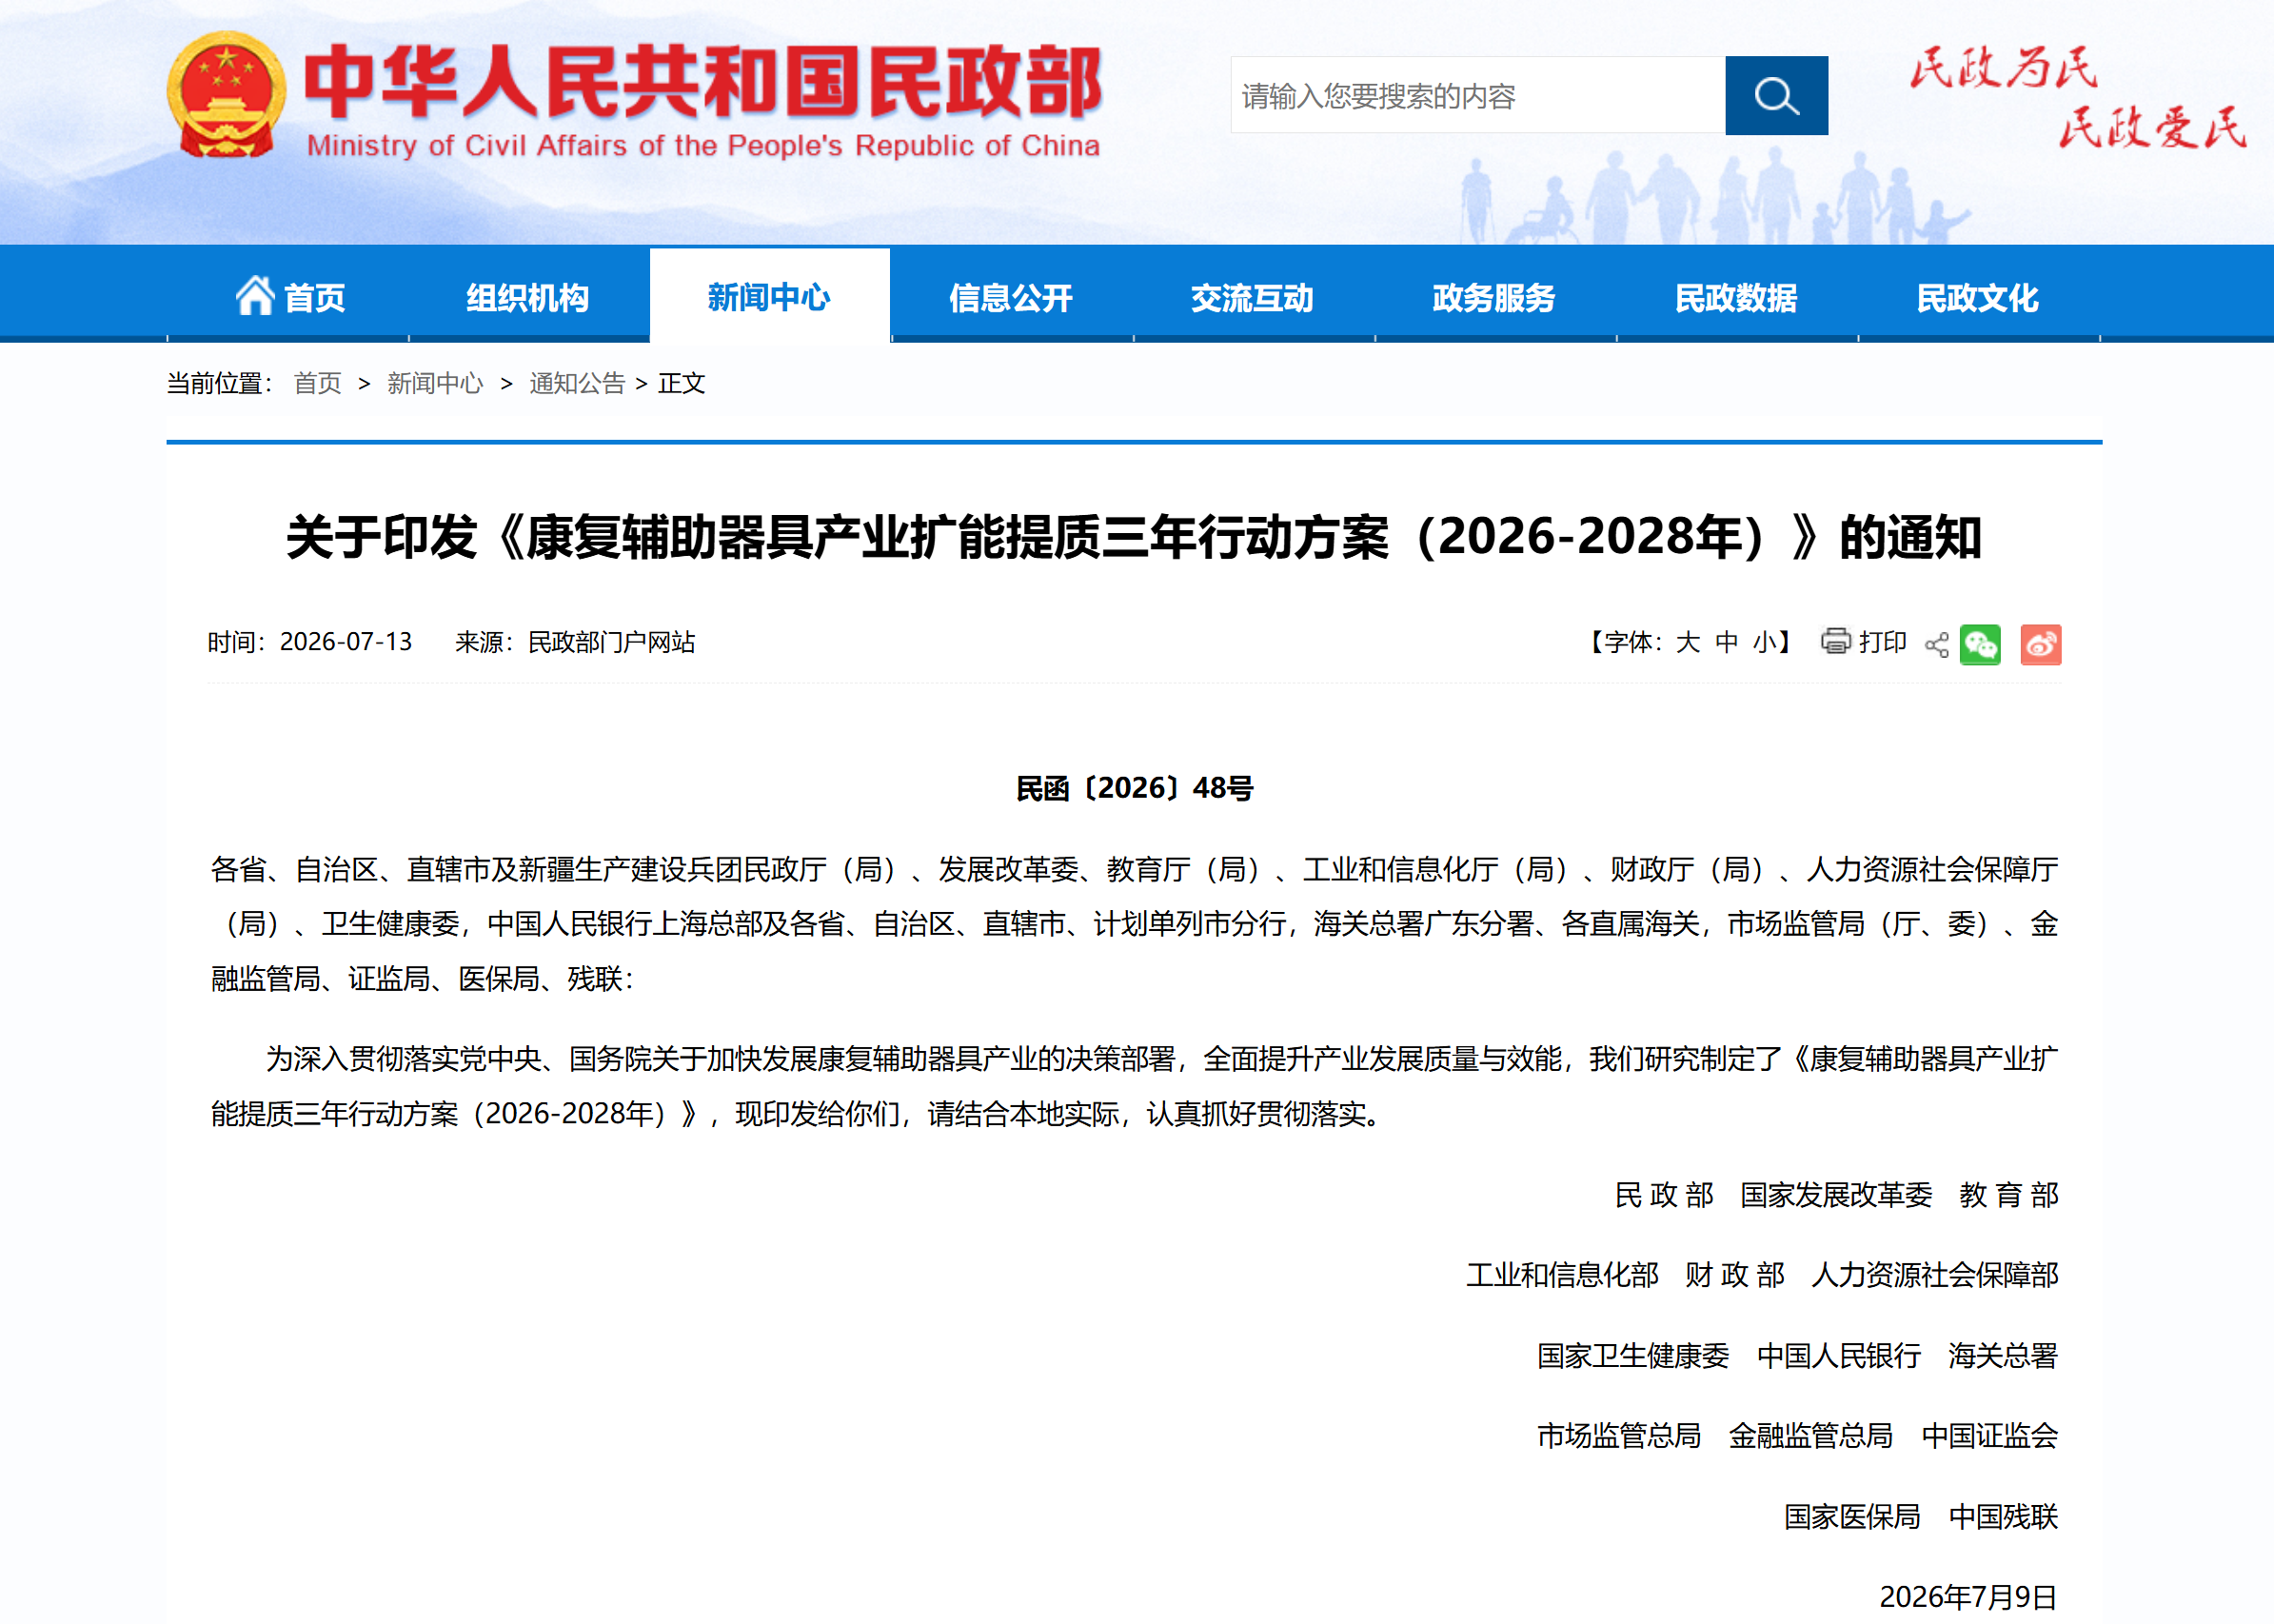Share via the red Weibo icon
This screenshot has width=2274, height=1624.
click(x=2041, y=644)
